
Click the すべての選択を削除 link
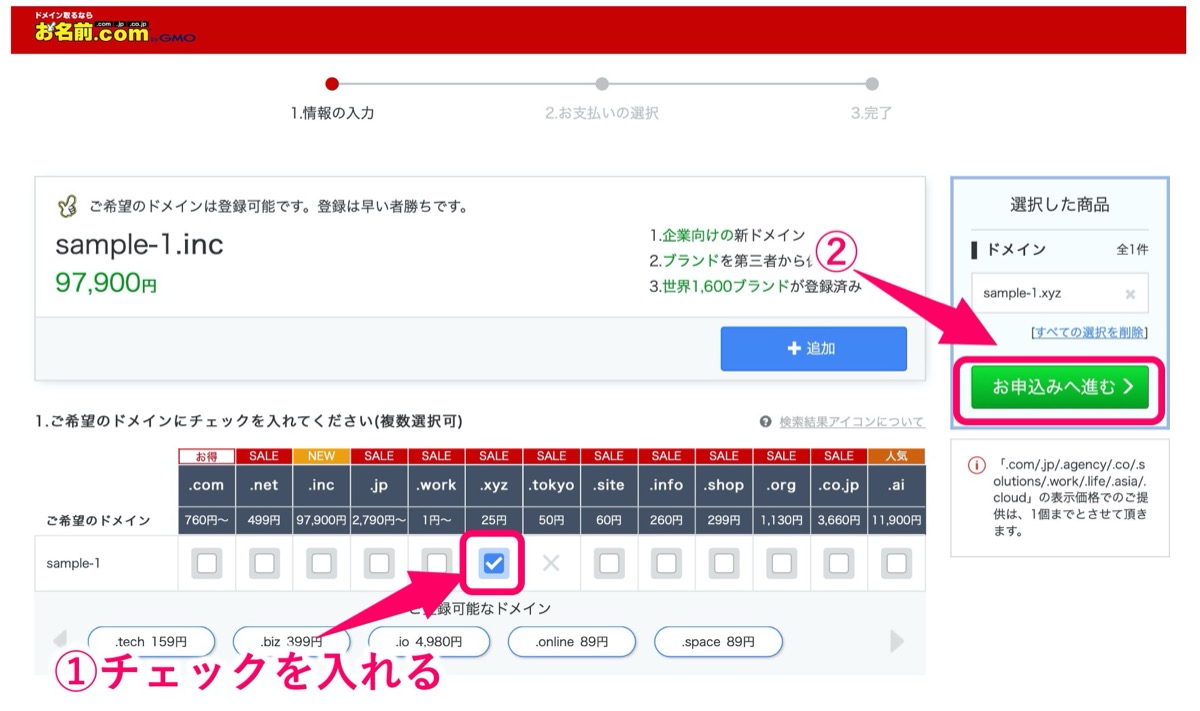pyautogui.click(x=1089, y=332)
